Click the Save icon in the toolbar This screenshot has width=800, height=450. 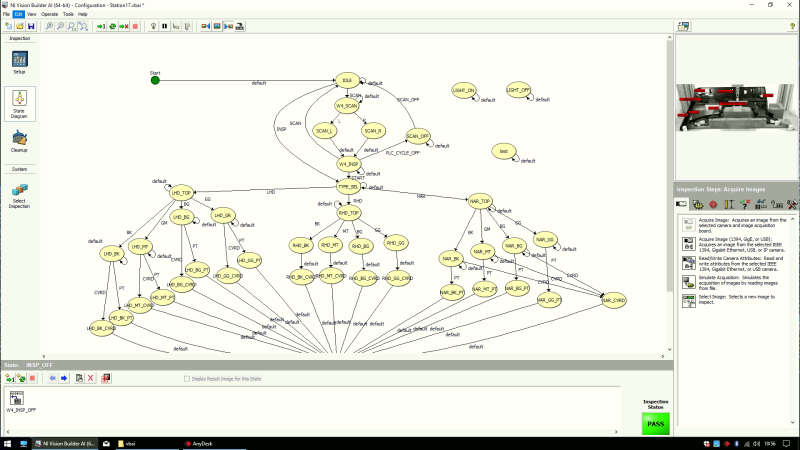tap(32, 25)
